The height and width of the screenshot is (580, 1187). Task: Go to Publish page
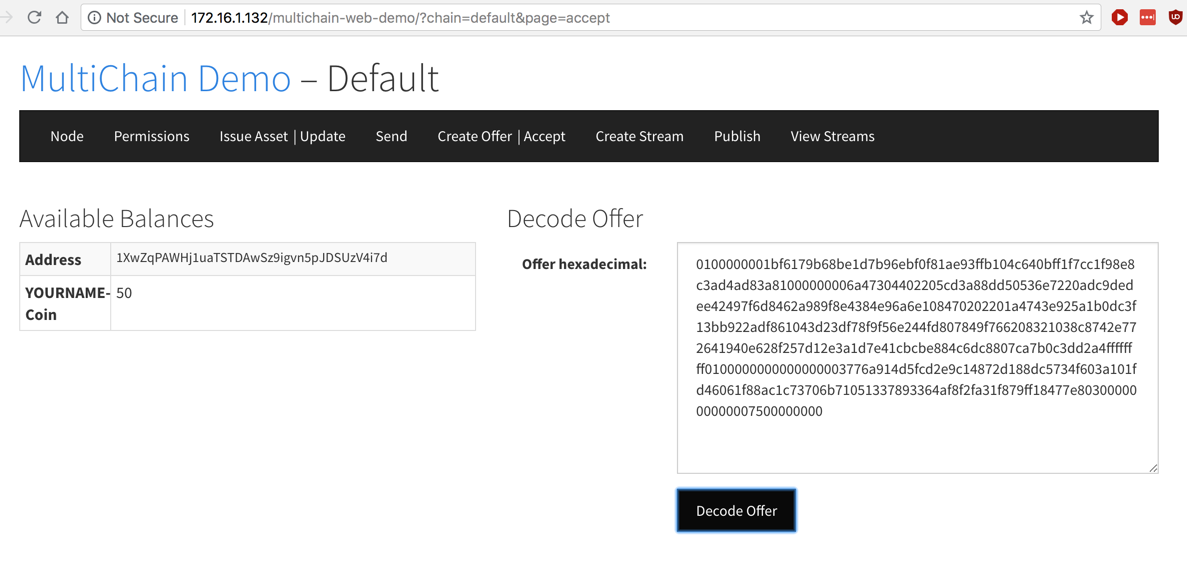[737, 136]
